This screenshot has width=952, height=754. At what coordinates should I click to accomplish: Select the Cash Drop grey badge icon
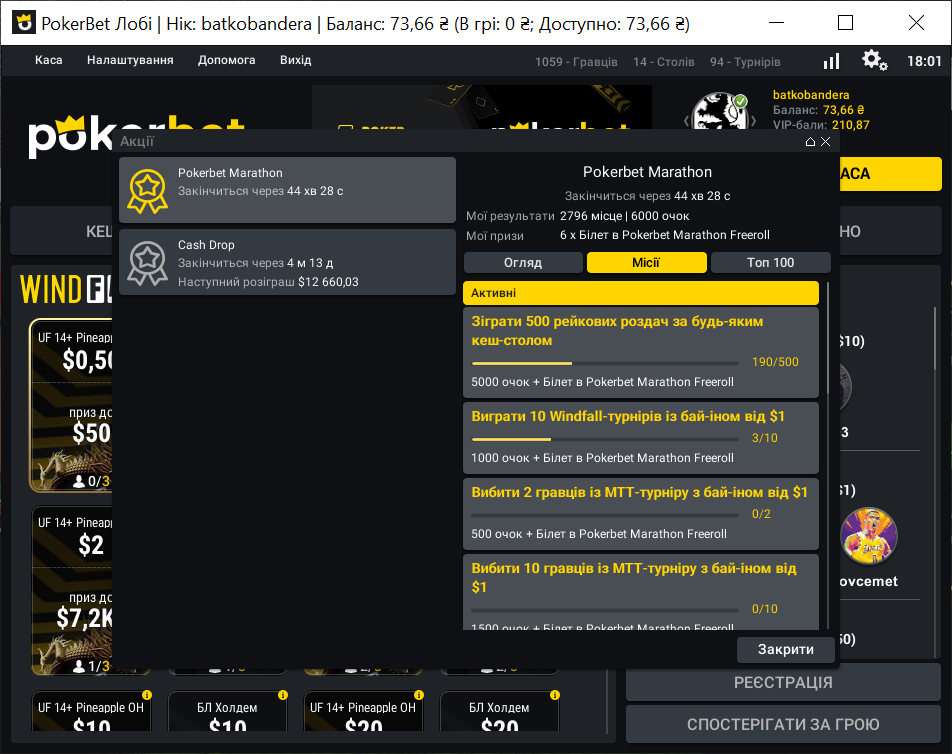click(x=147, y=263)
